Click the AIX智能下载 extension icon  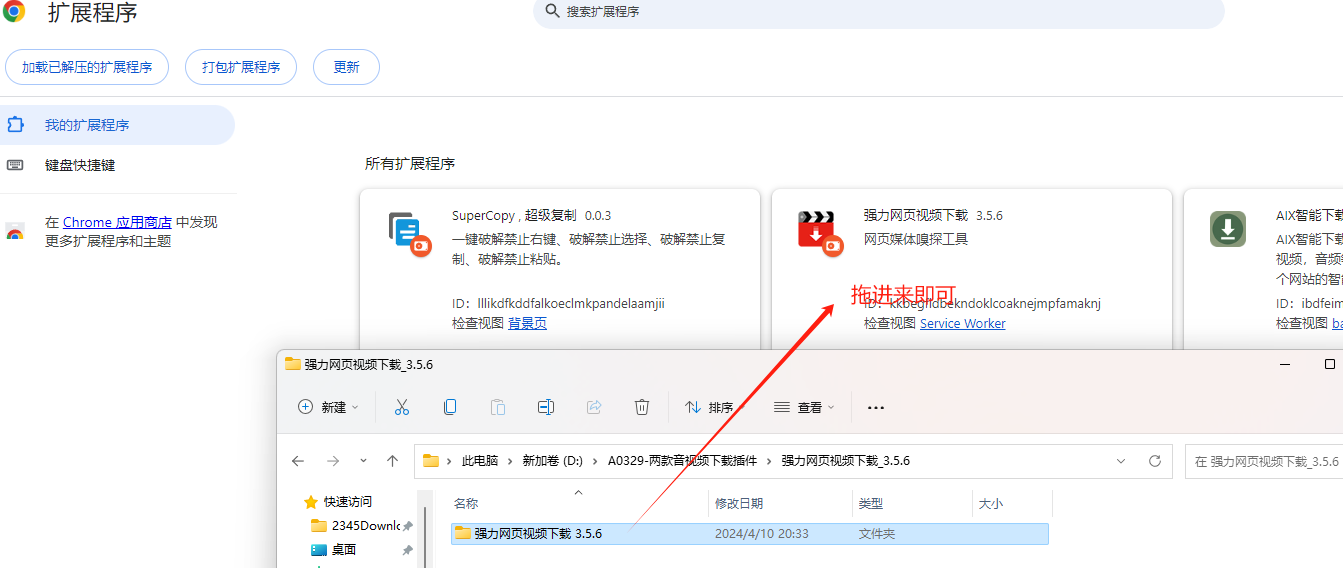tap(1227, 229)
